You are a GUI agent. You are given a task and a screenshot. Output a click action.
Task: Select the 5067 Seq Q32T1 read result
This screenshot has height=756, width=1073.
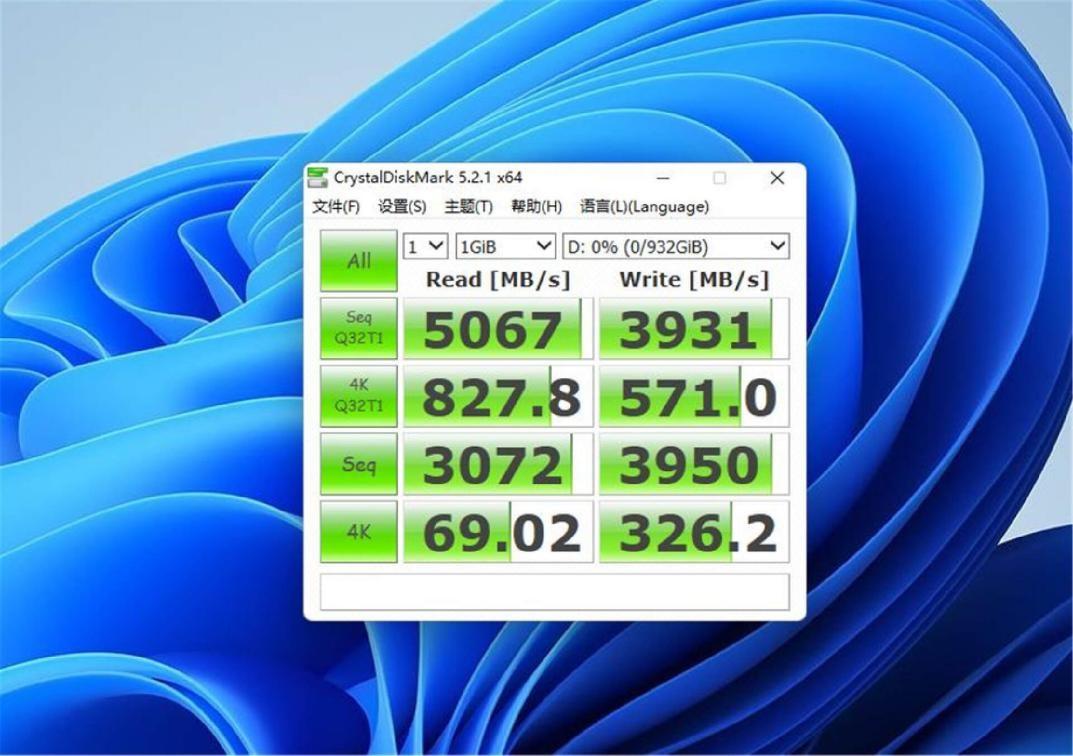pos(498,328)
